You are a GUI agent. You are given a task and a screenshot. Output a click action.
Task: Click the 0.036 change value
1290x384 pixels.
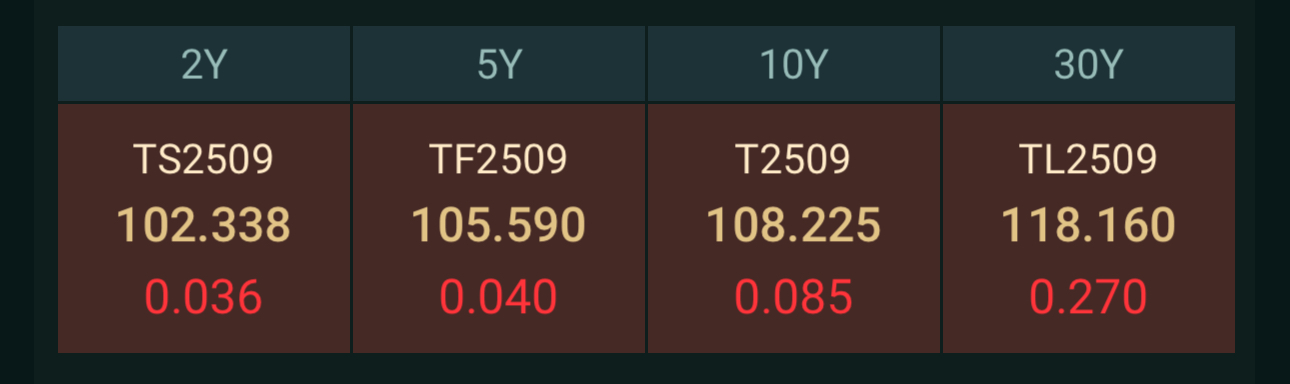[204, 298]
